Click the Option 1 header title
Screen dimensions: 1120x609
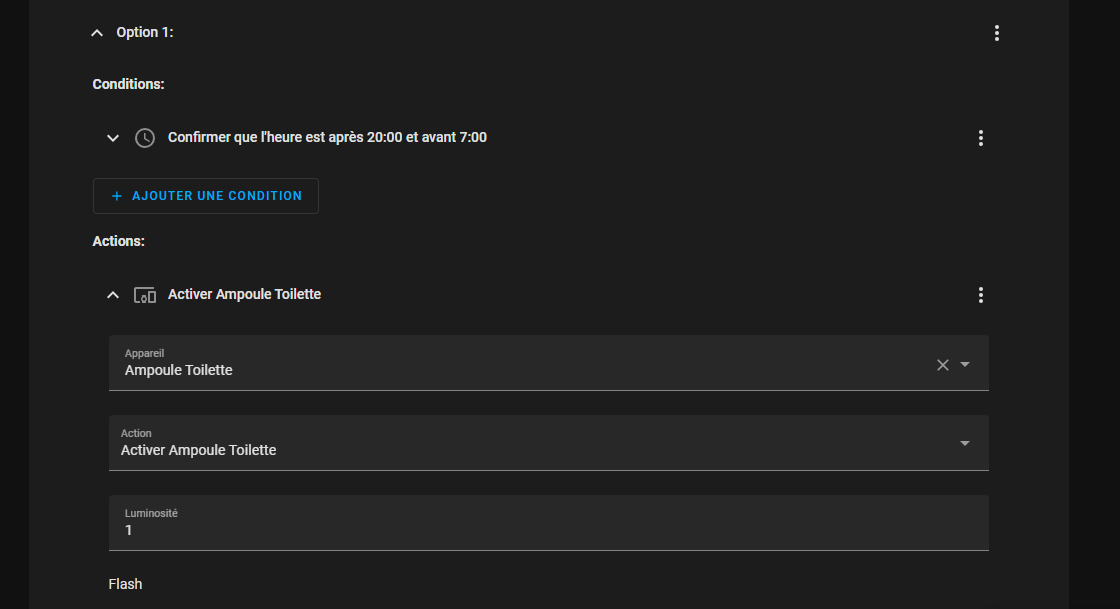pyautogui.click(x=145, y=33)
